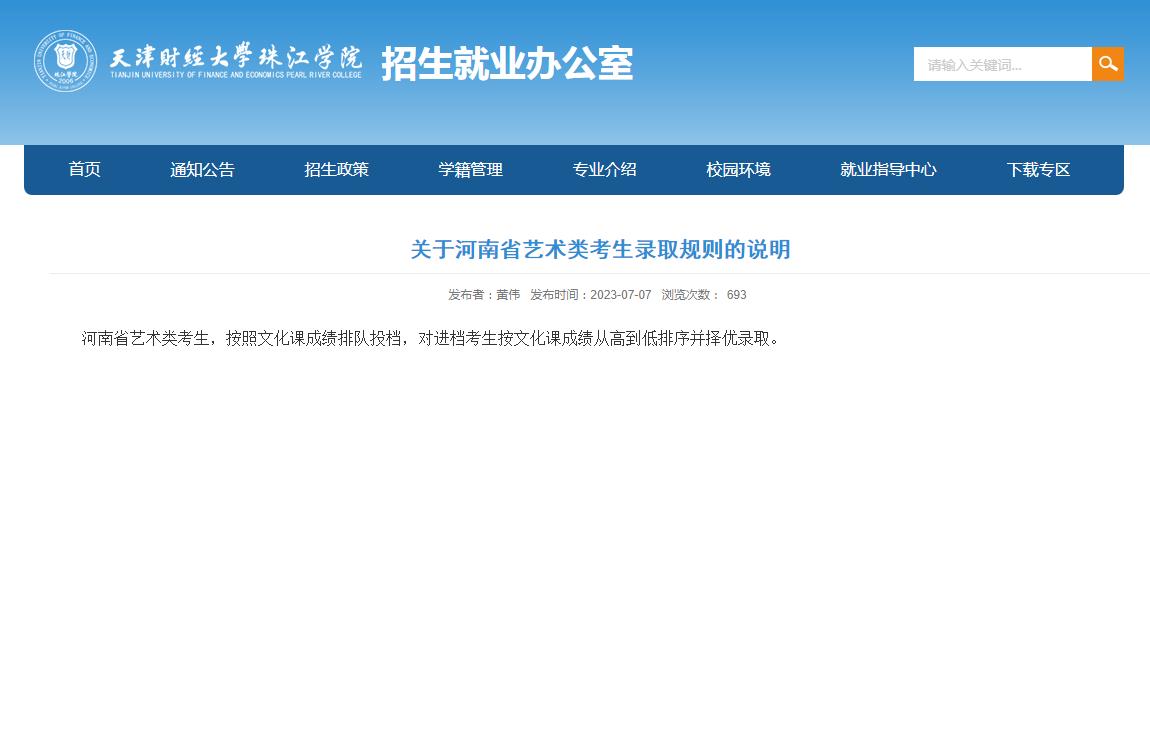Open the 首页 menu item

84,169
